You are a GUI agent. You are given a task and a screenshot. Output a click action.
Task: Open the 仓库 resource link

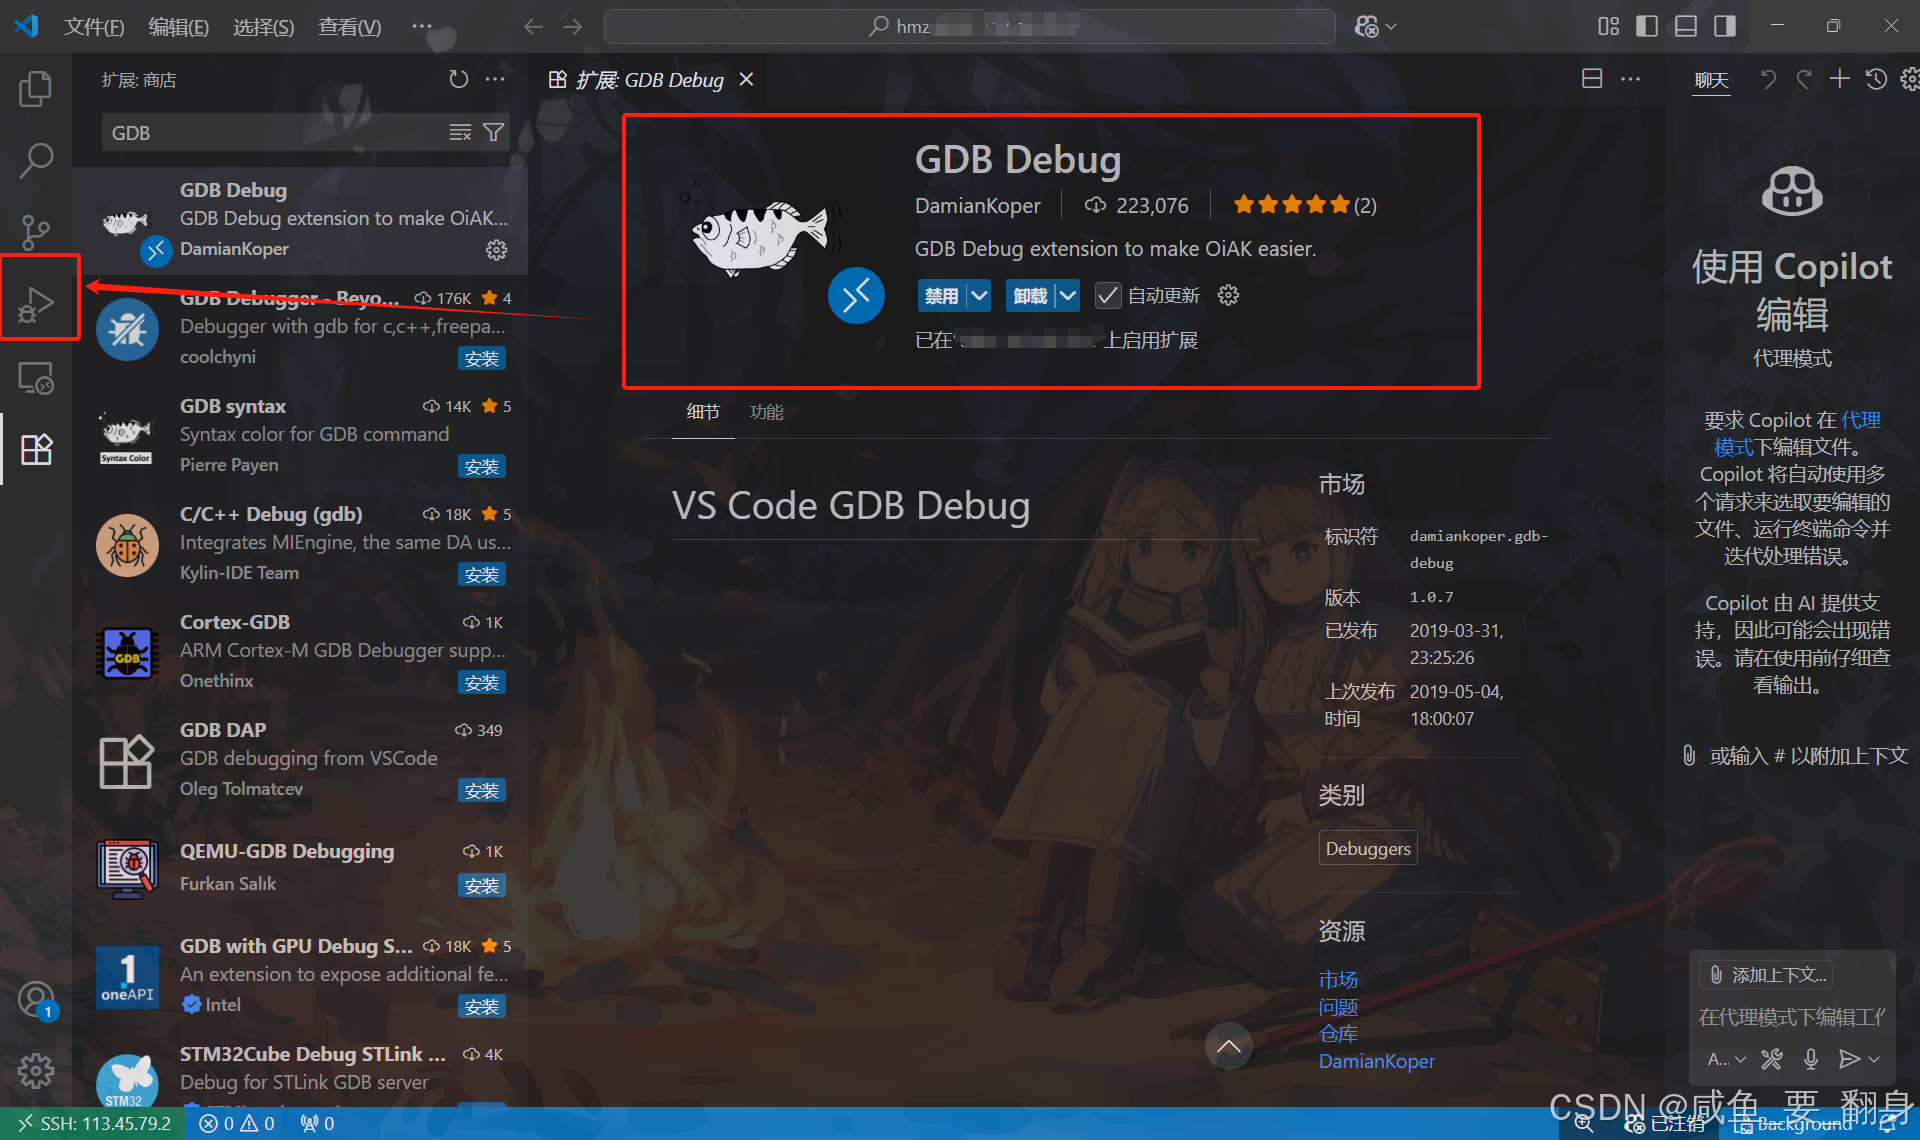click(1338, 1033)
